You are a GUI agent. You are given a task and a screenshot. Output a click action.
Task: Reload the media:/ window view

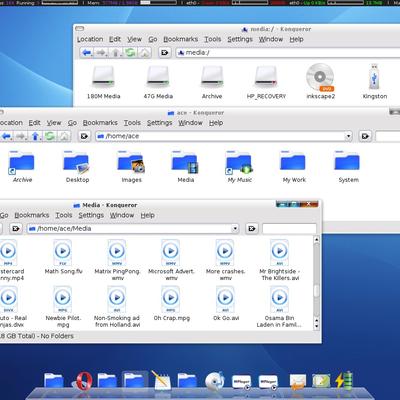point(130,53)
